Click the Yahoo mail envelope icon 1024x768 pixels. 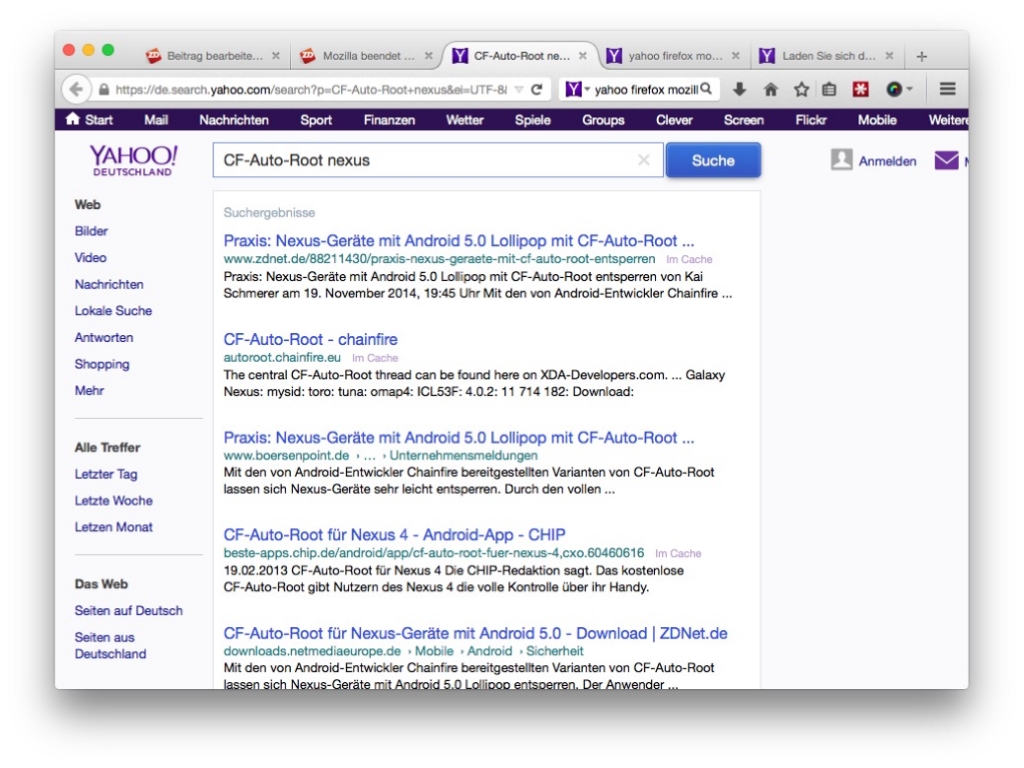click(946, 160)
